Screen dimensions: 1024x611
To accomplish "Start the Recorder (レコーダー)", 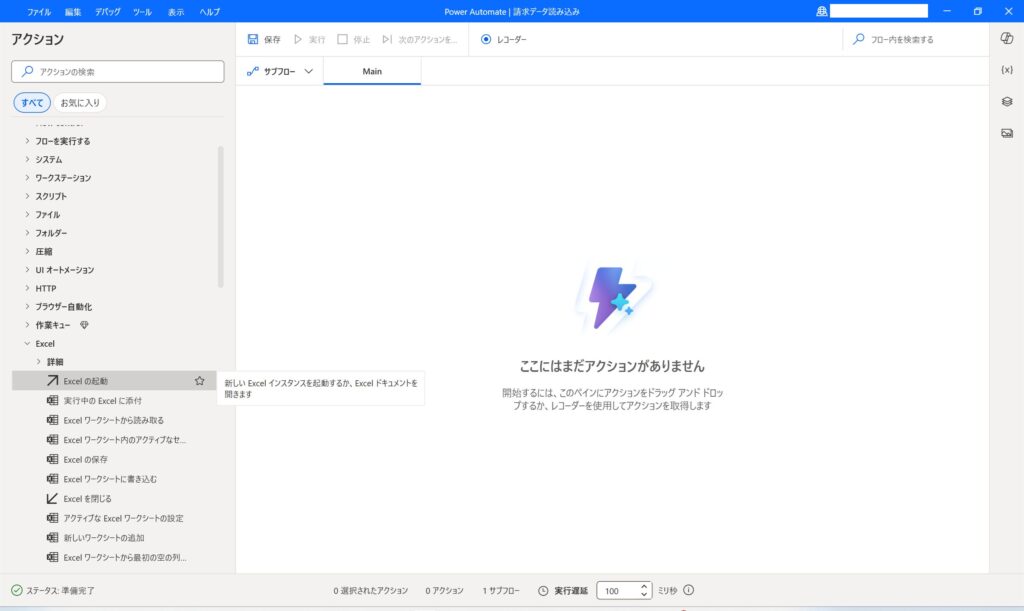I will [x=504, y=39].
